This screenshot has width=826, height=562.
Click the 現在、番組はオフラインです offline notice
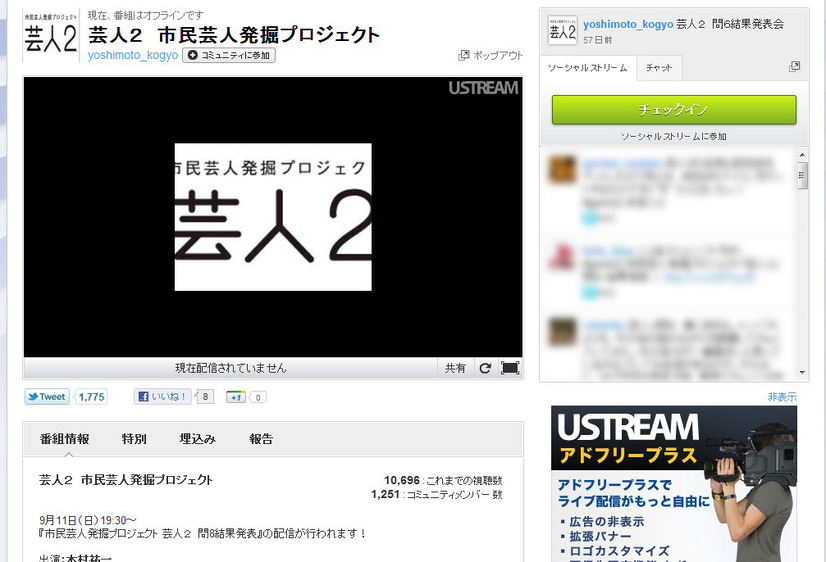[145, 16]
